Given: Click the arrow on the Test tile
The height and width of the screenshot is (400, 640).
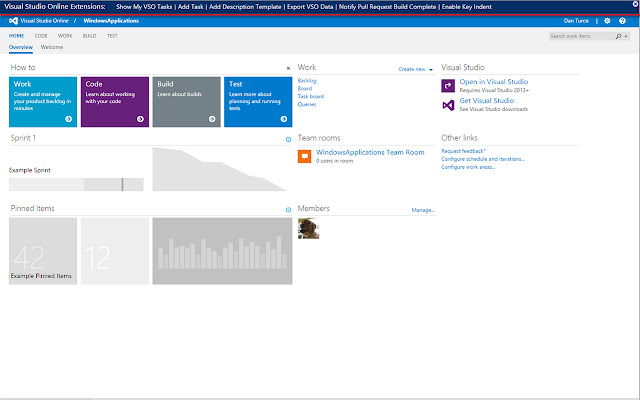Looking at the screenshot, I should [x=284, y=119].
